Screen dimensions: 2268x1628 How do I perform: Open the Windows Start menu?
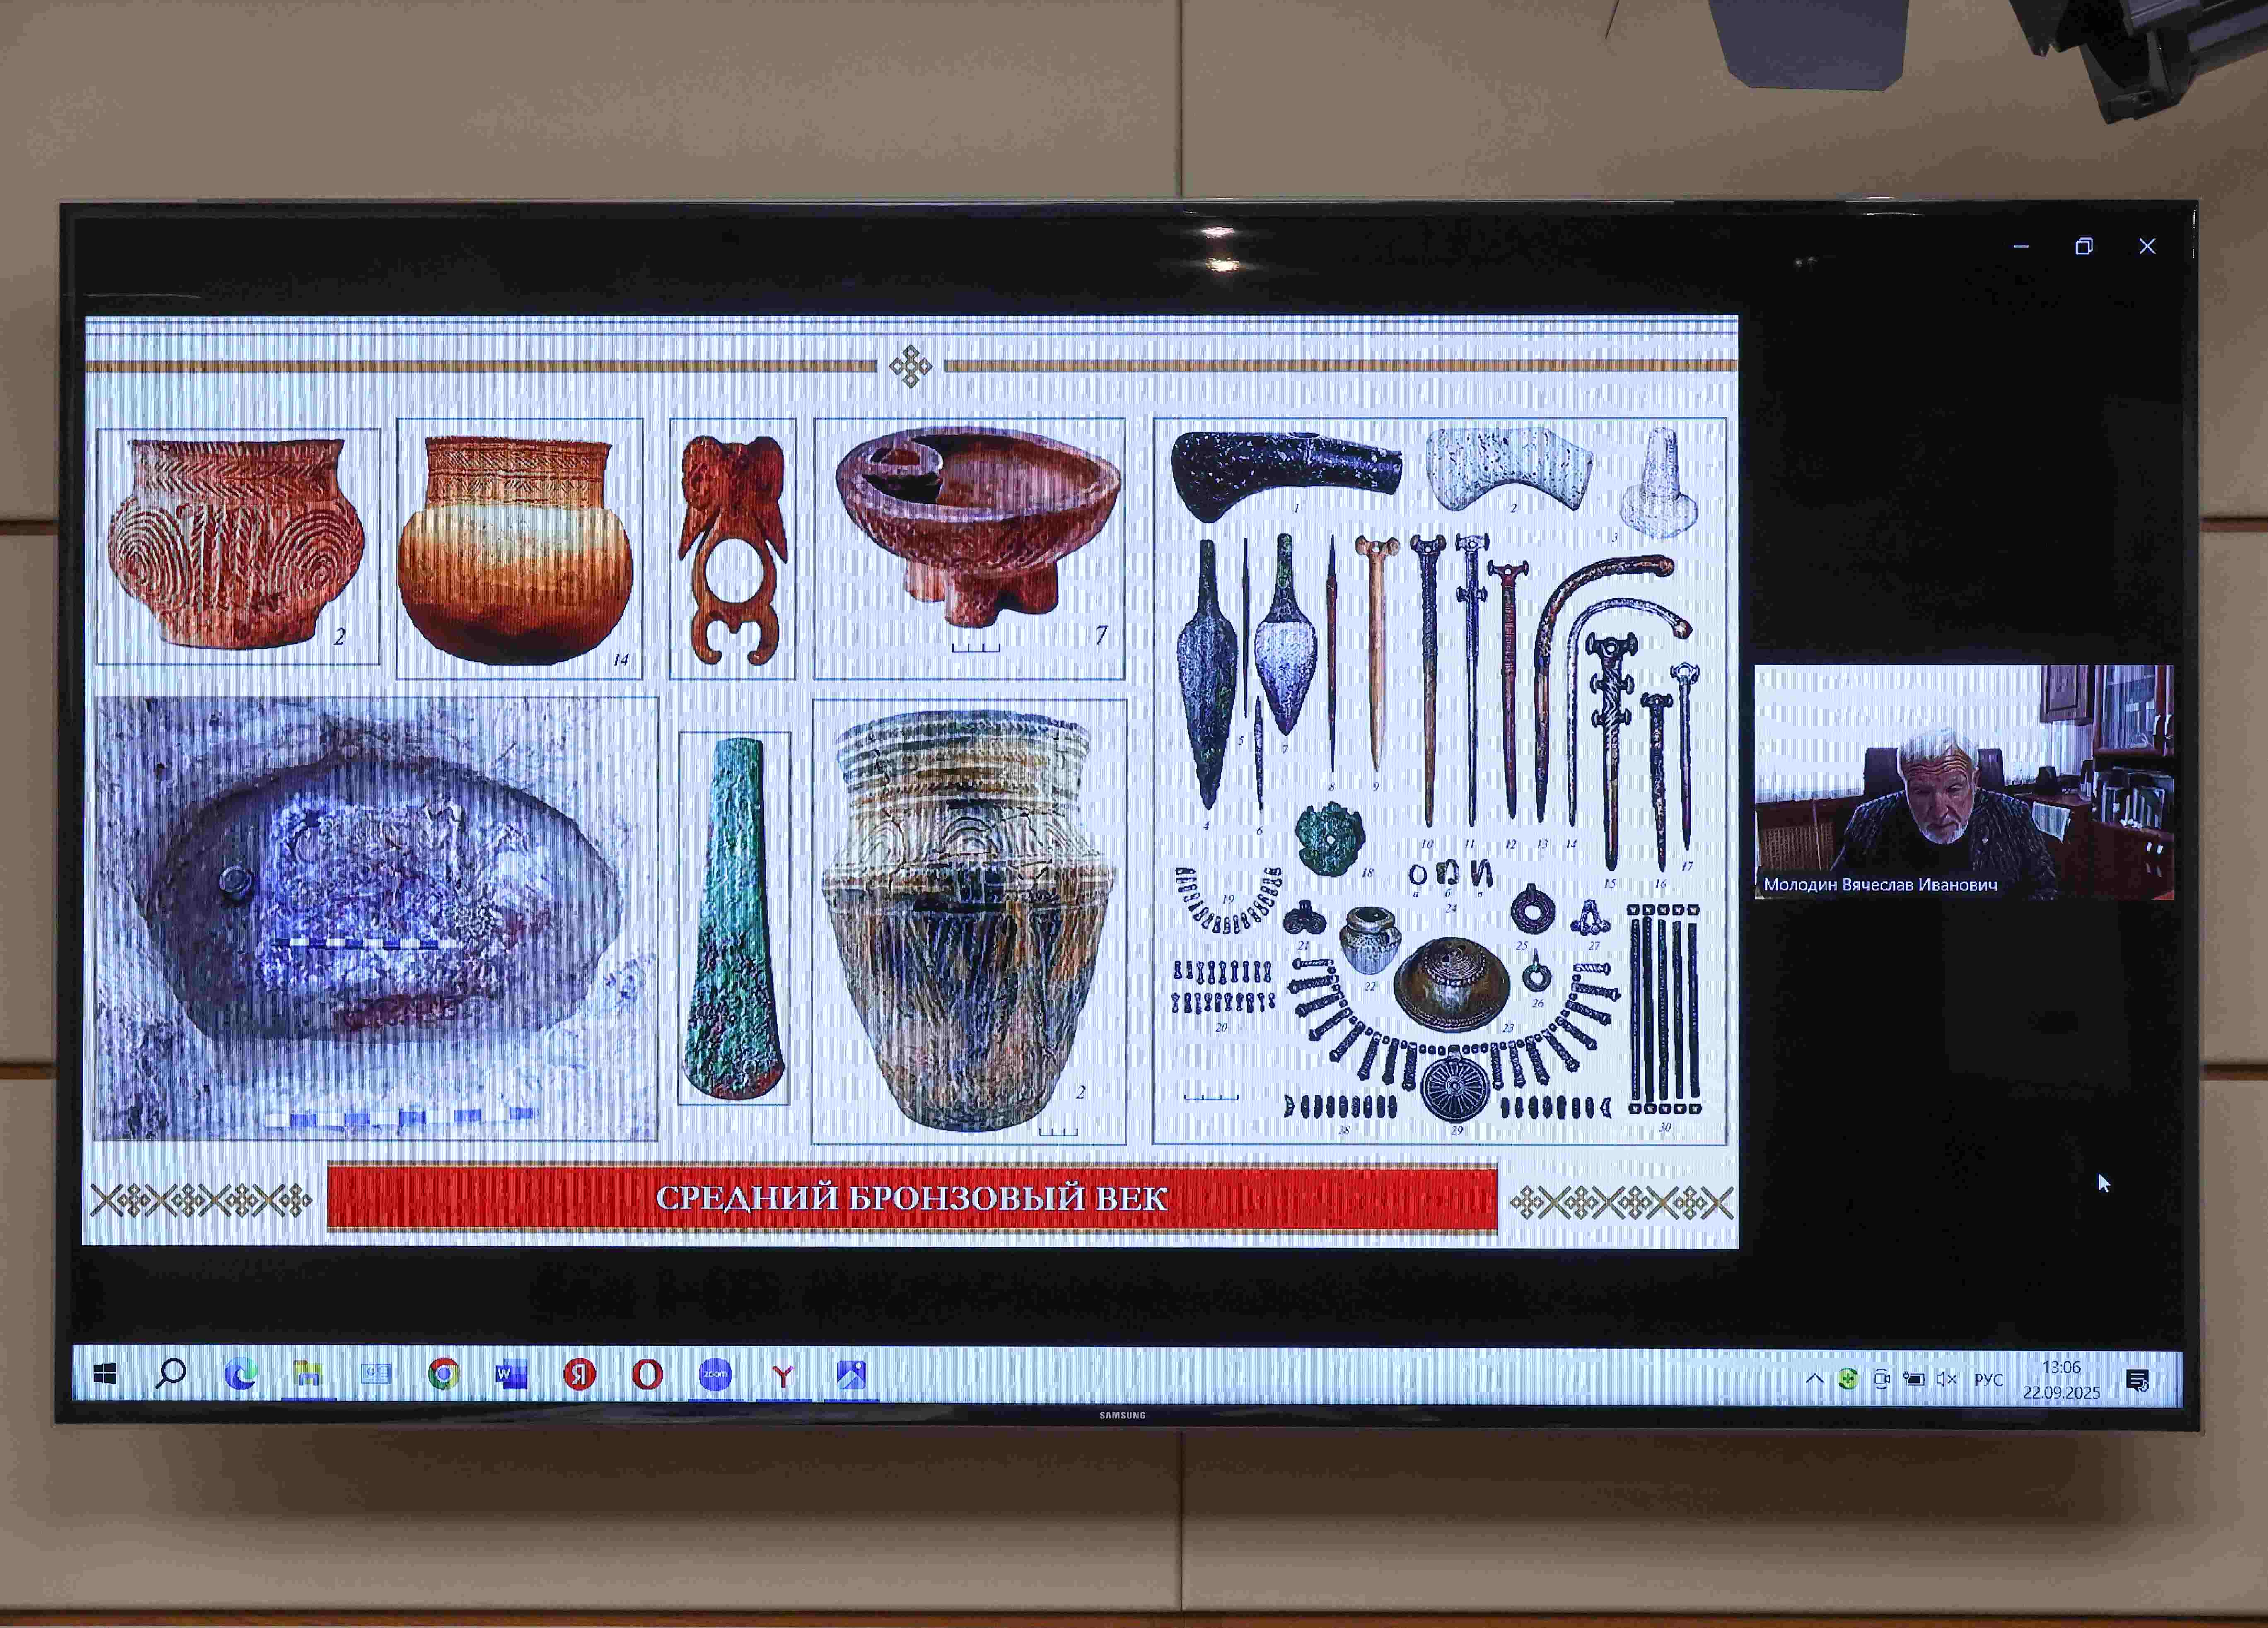[x=105, y=1375]
